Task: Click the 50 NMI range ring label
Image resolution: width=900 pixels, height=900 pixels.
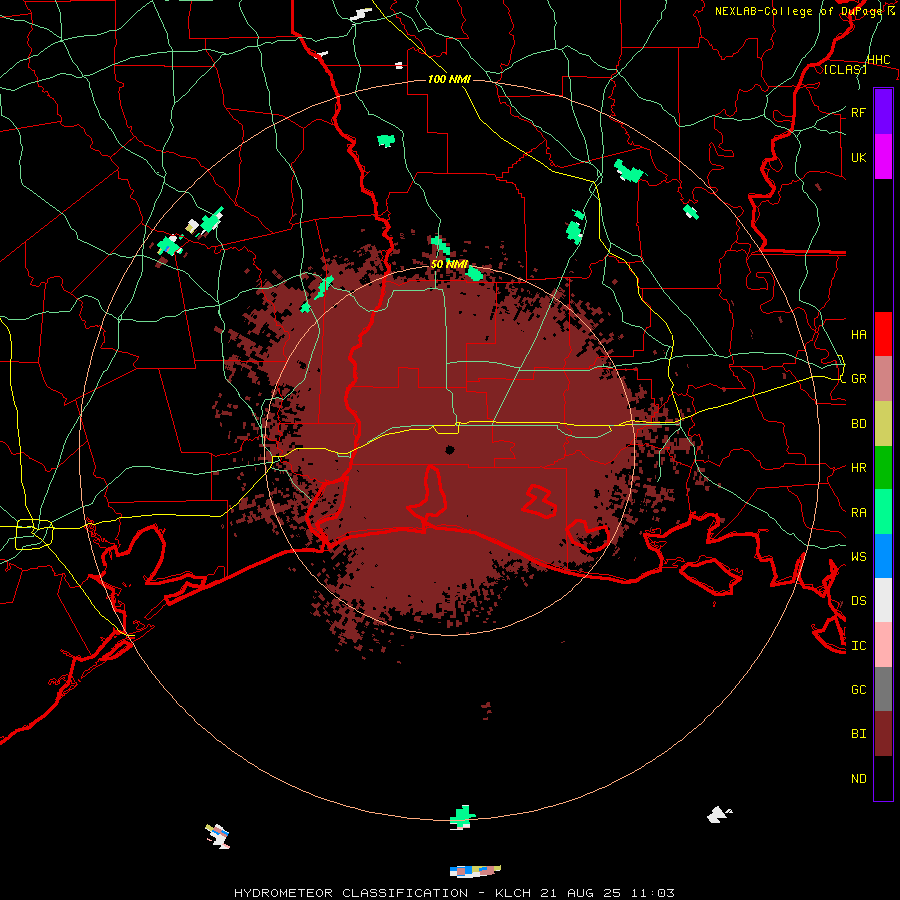Action: pyautogui.click(x=449, y=264)
